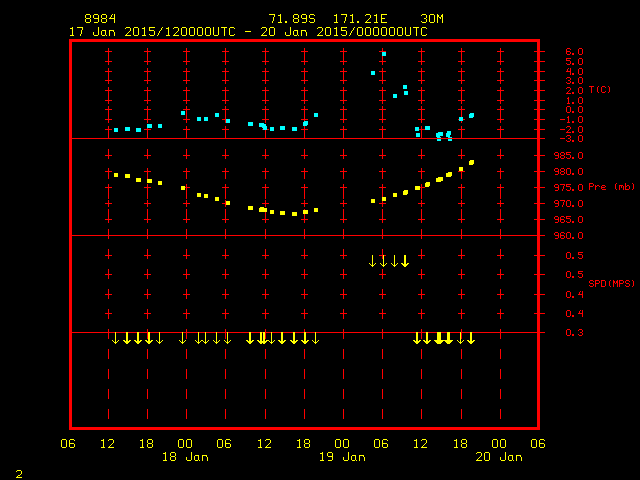Click the 6.0 temperature tick label
The width and height of the screenshot is (640, 480).
pyautogui.click(x=574, y=52)
